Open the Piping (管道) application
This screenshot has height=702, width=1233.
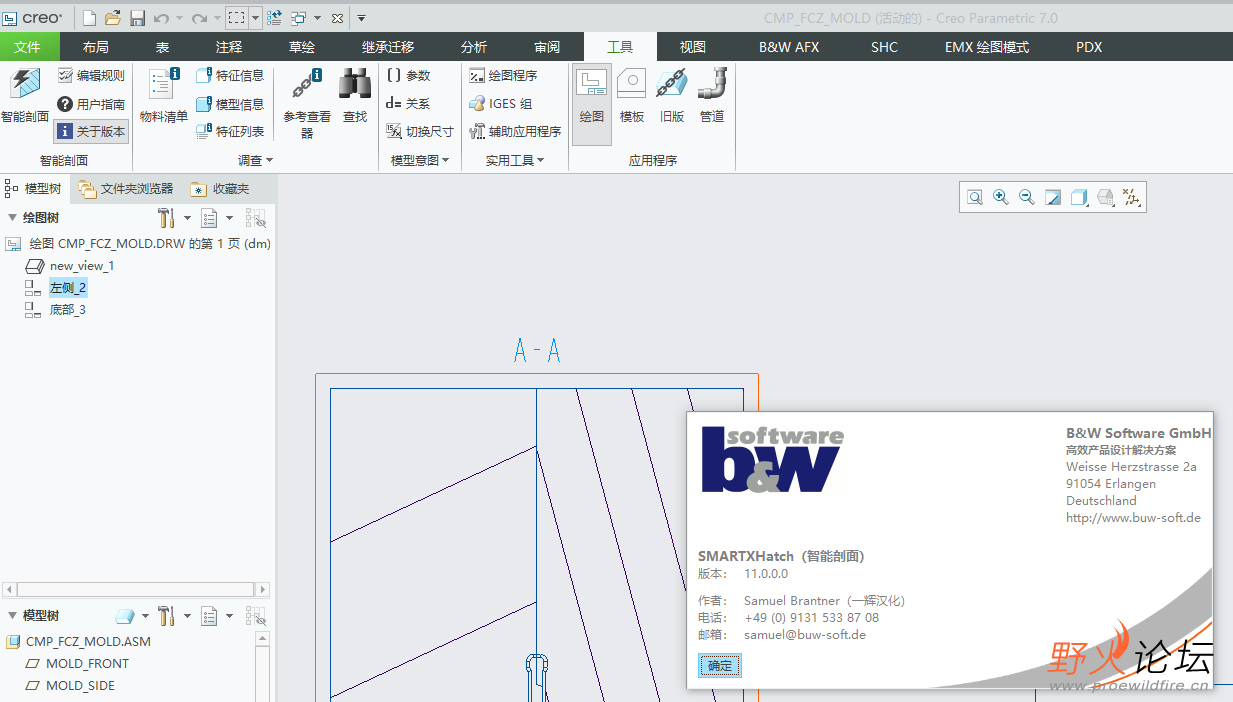pos(712,97)
